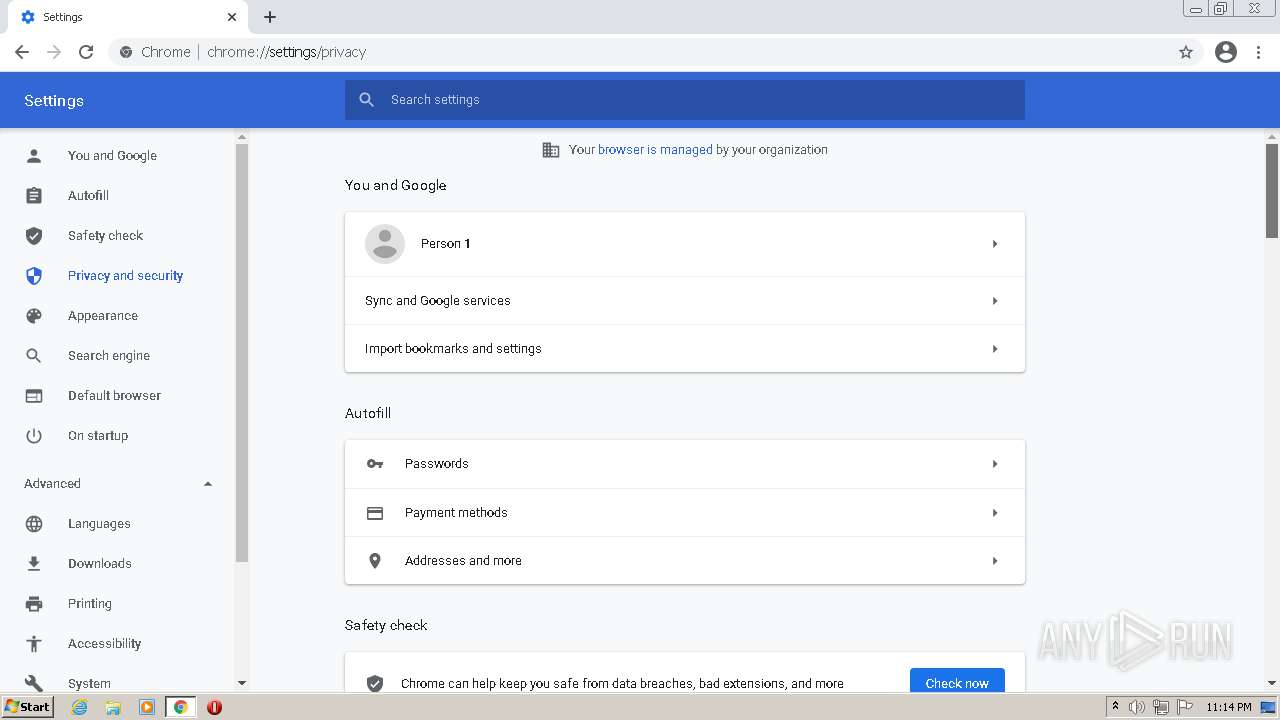Open the profile avatar menu in the toolbar
The image size is (1280, 720).
point(1226,52)
